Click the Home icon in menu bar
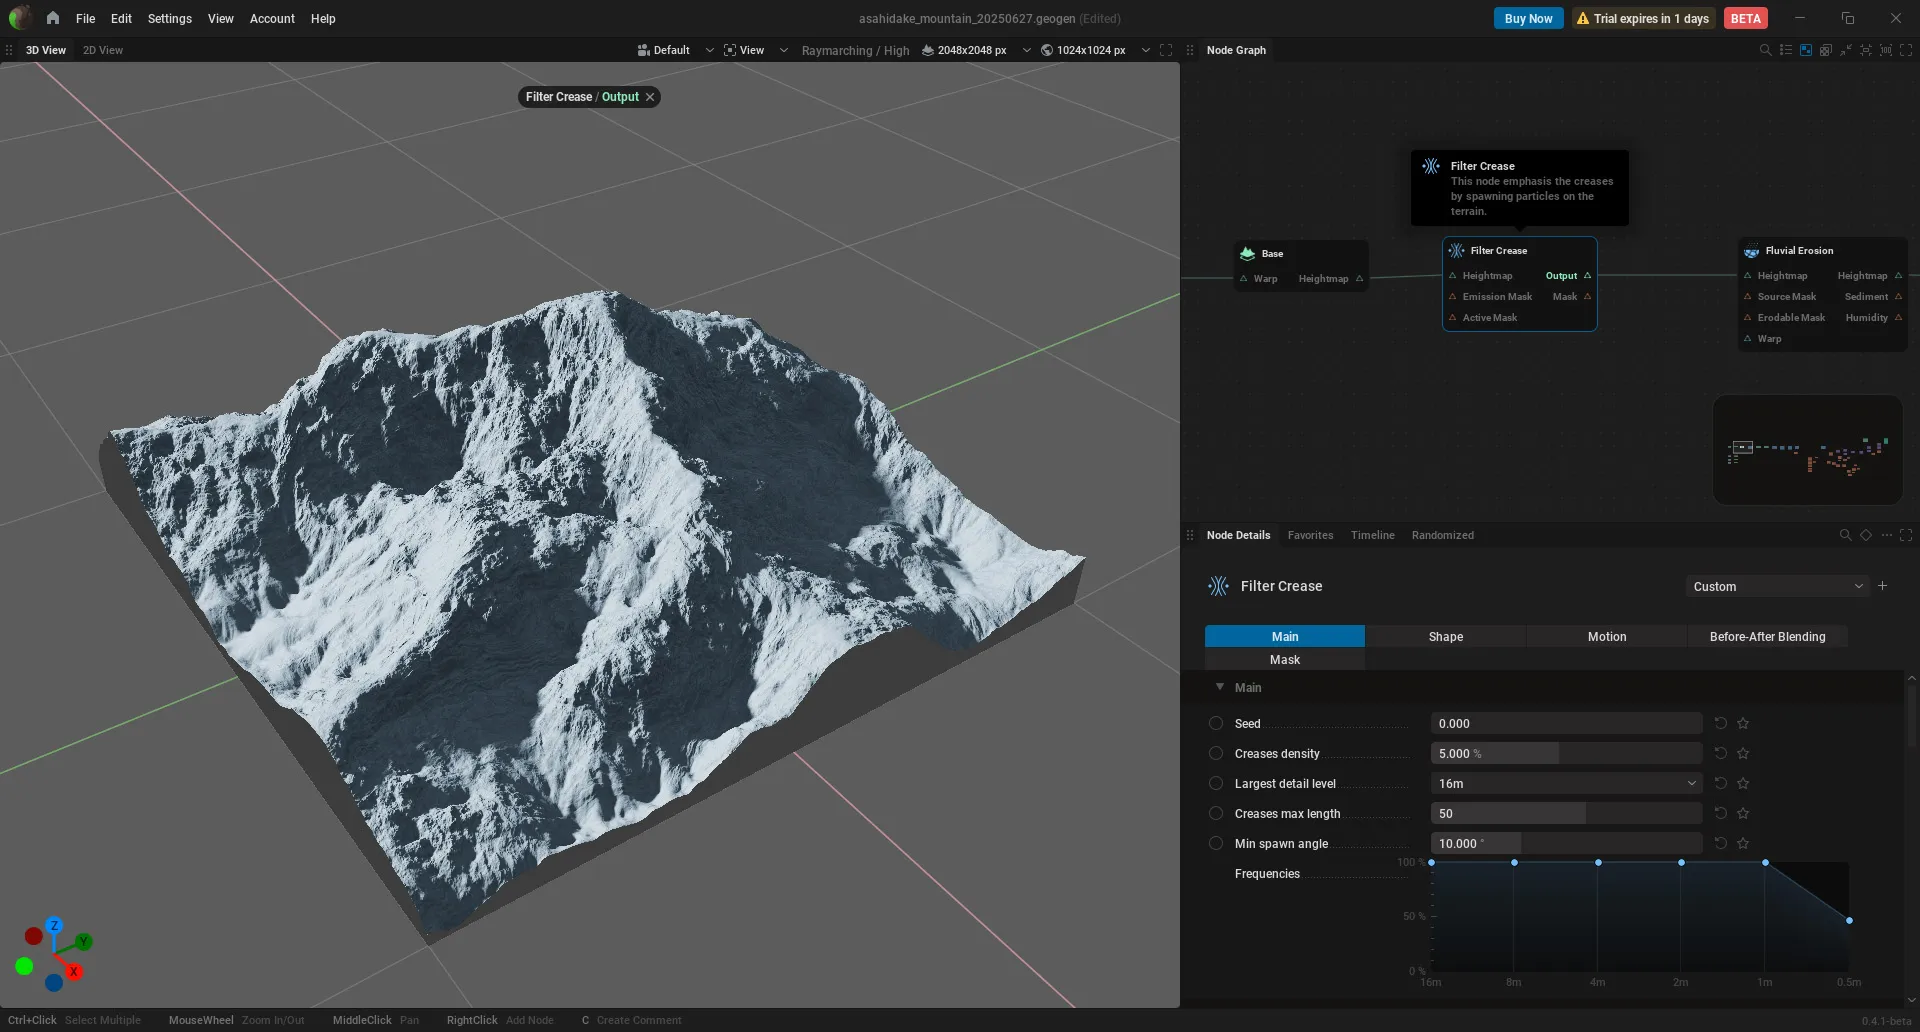1920x1032 pixels. coord(52,18)
